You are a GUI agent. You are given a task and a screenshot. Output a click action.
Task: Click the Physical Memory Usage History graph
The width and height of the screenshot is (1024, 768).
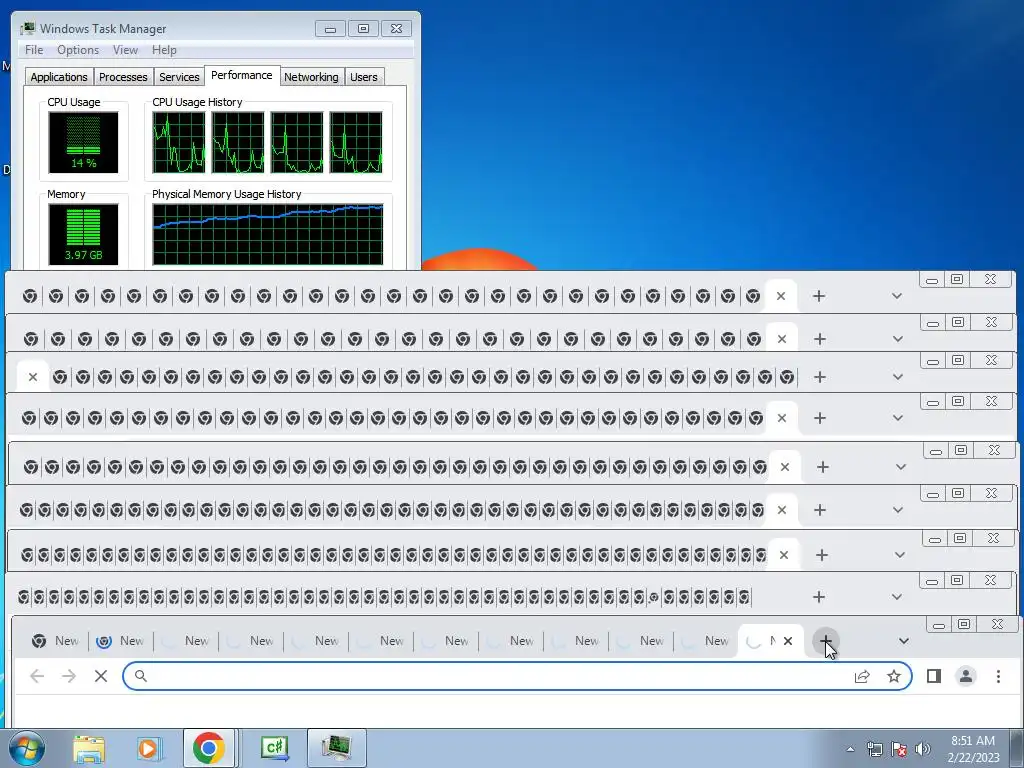click(268, 234)
